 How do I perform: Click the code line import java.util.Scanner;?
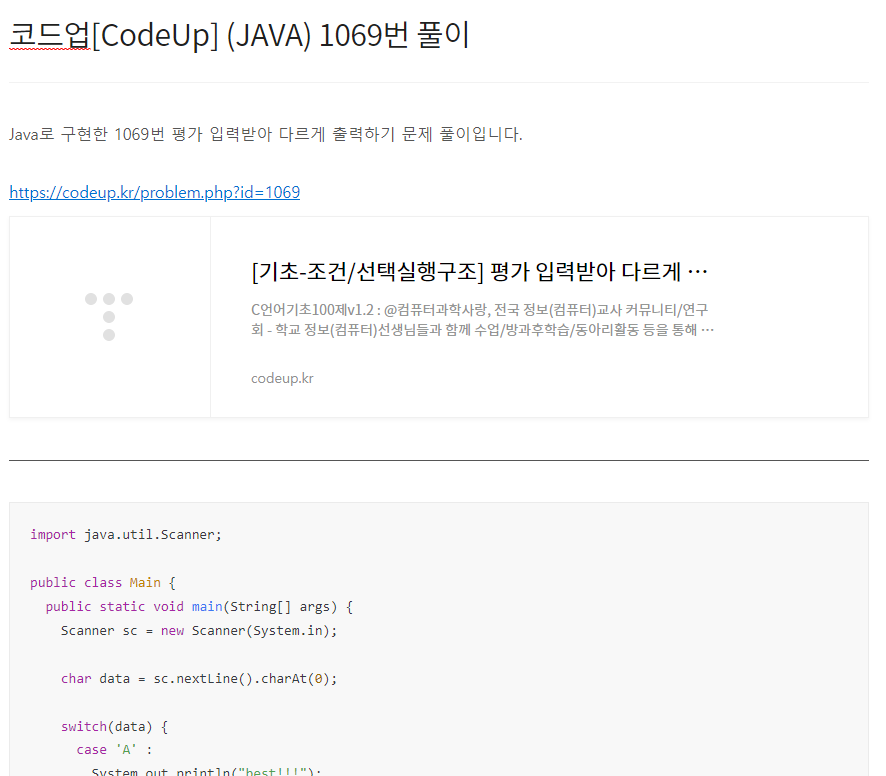coord(125,535)
